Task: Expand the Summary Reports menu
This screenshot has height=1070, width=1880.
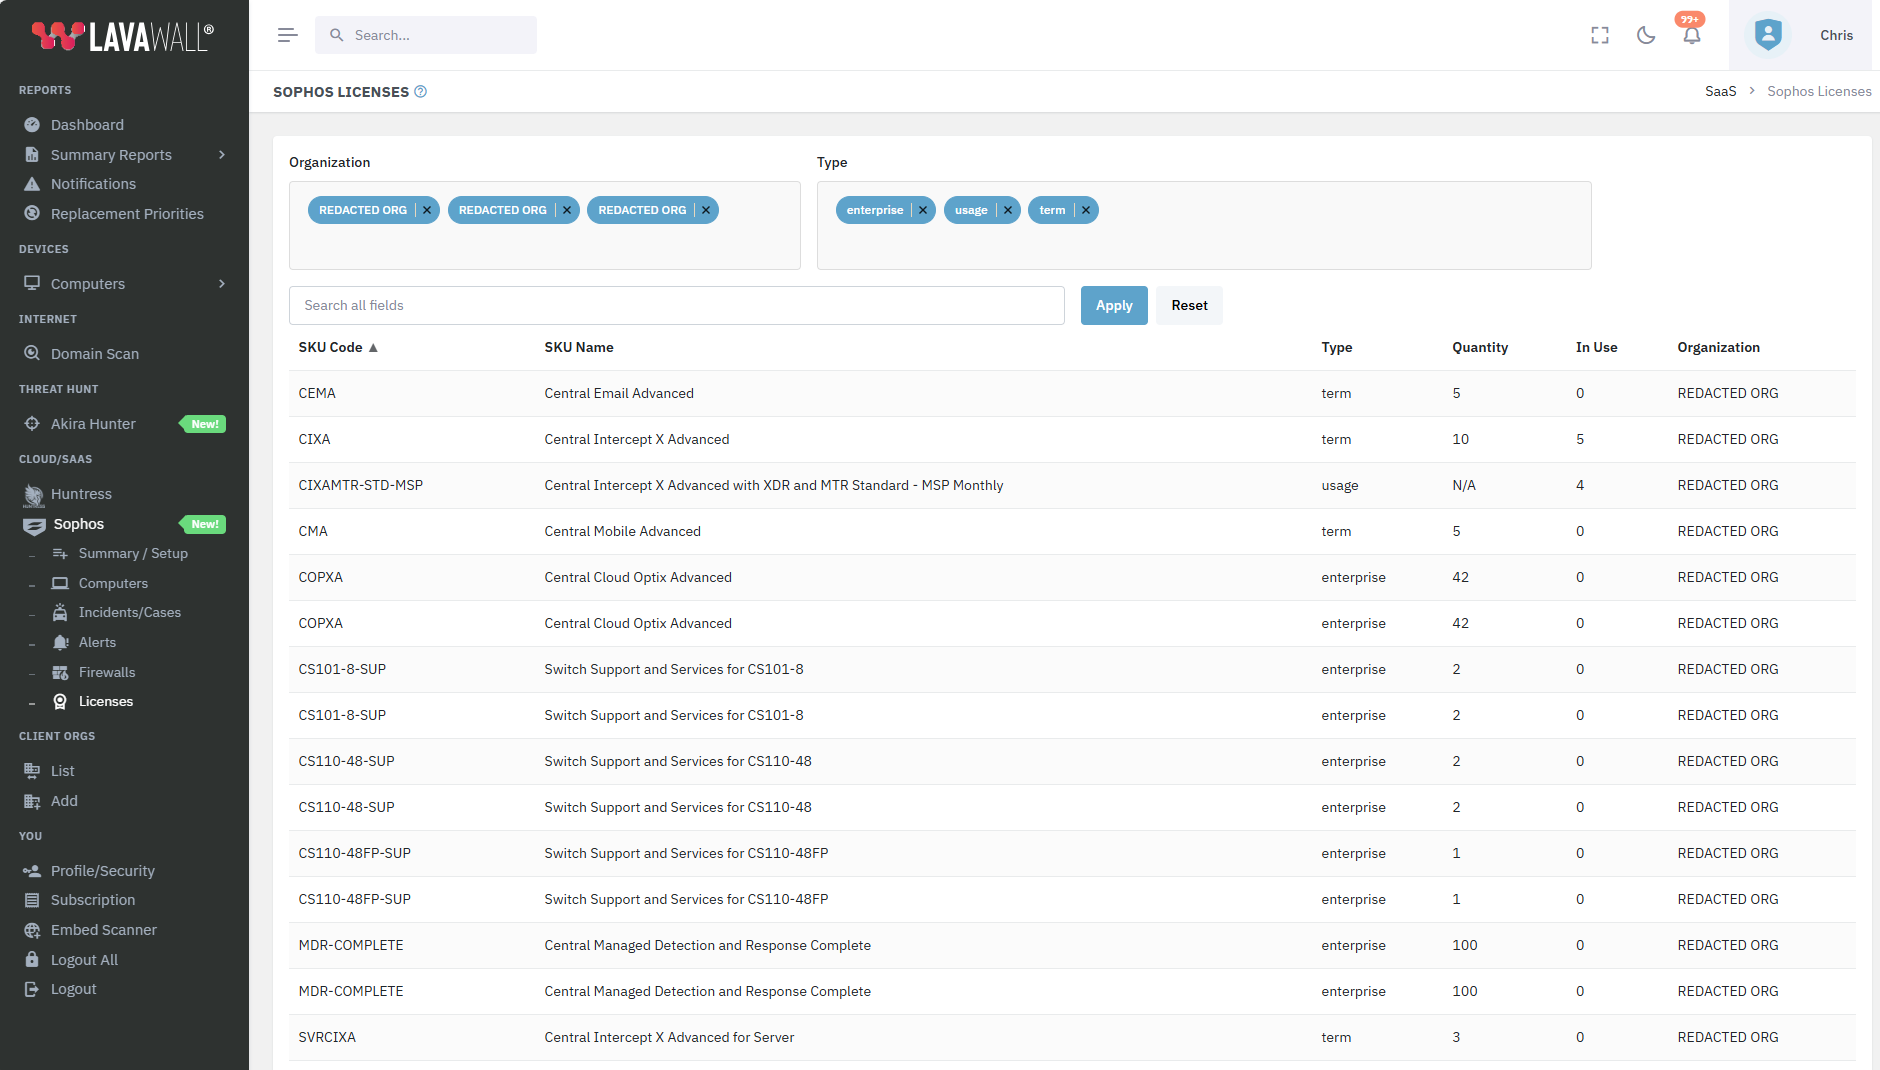Action: (x=110, y=154)
